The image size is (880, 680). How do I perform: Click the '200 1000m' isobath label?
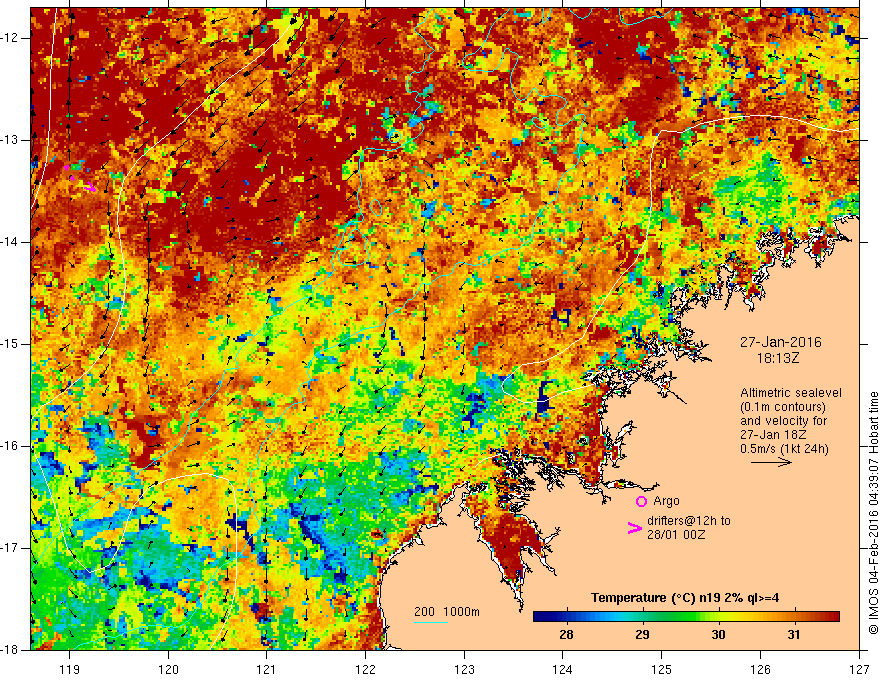pos(447,612)
